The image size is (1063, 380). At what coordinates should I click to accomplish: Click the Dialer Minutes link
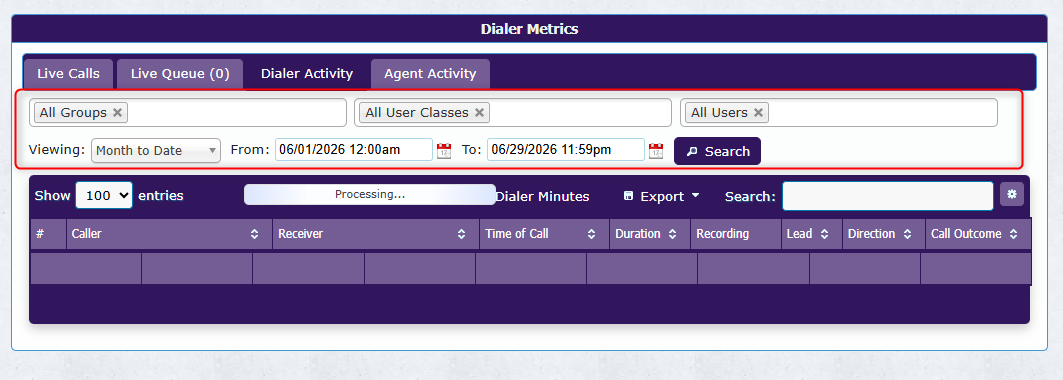(x=542, y=196)
